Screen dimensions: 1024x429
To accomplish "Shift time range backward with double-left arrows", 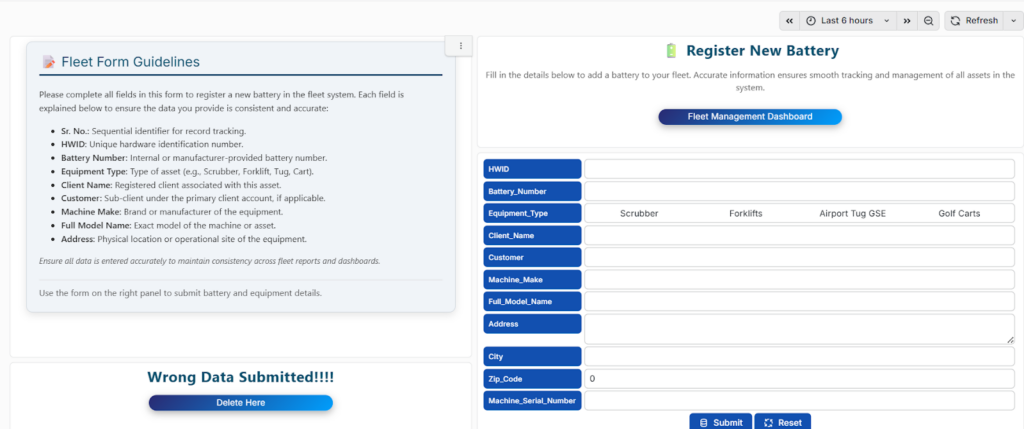I will coord(790,20).
